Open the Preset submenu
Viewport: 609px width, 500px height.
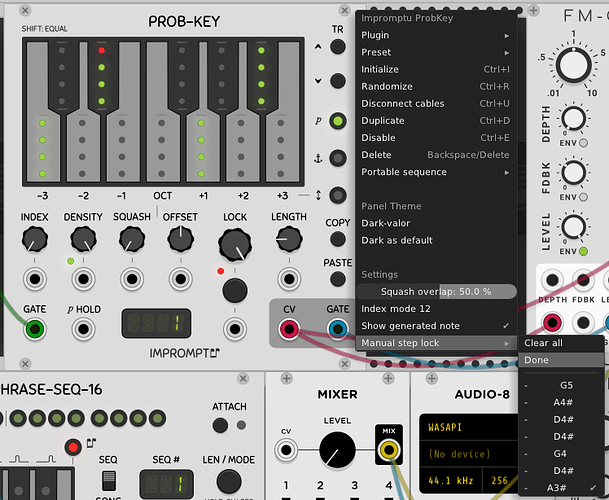[x=436, y=52]
